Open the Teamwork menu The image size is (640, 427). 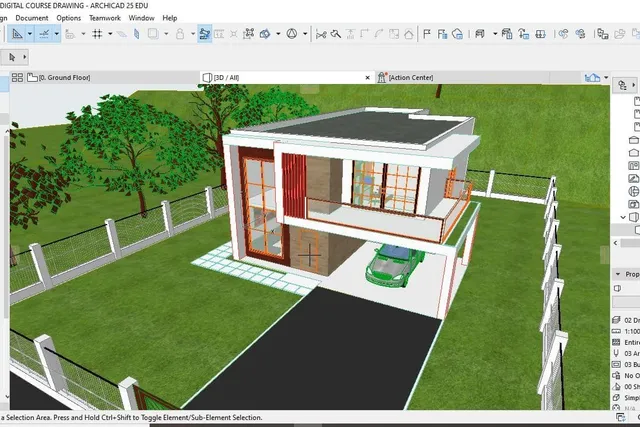[x=105, y=18]
